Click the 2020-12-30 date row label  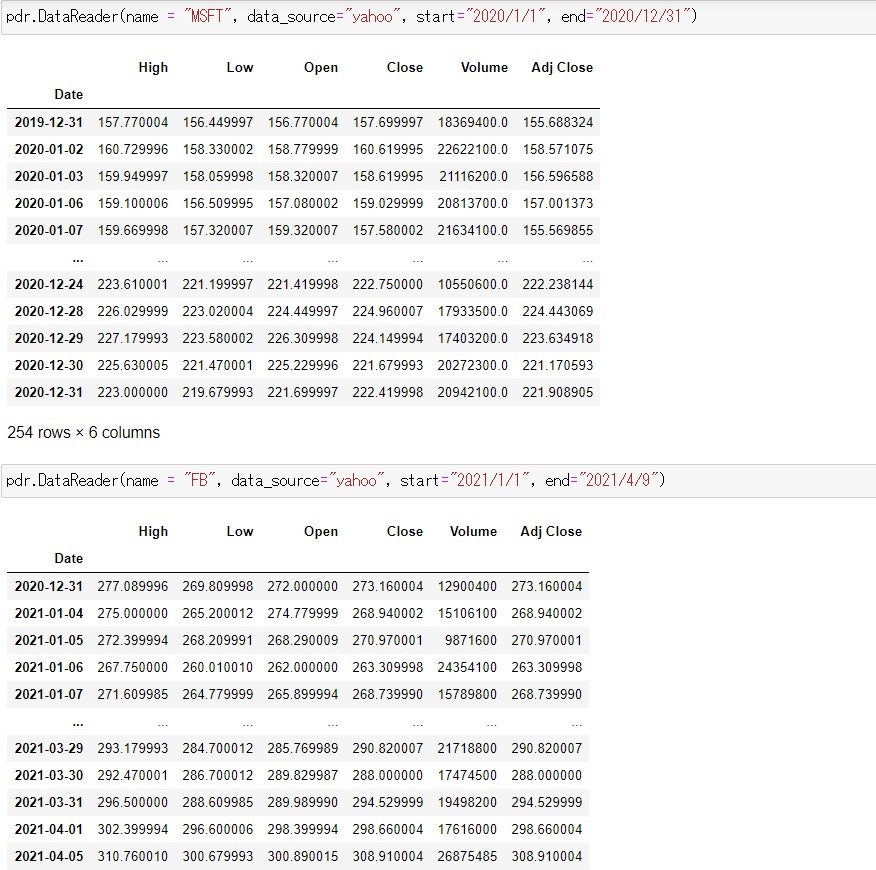[49, 365]
